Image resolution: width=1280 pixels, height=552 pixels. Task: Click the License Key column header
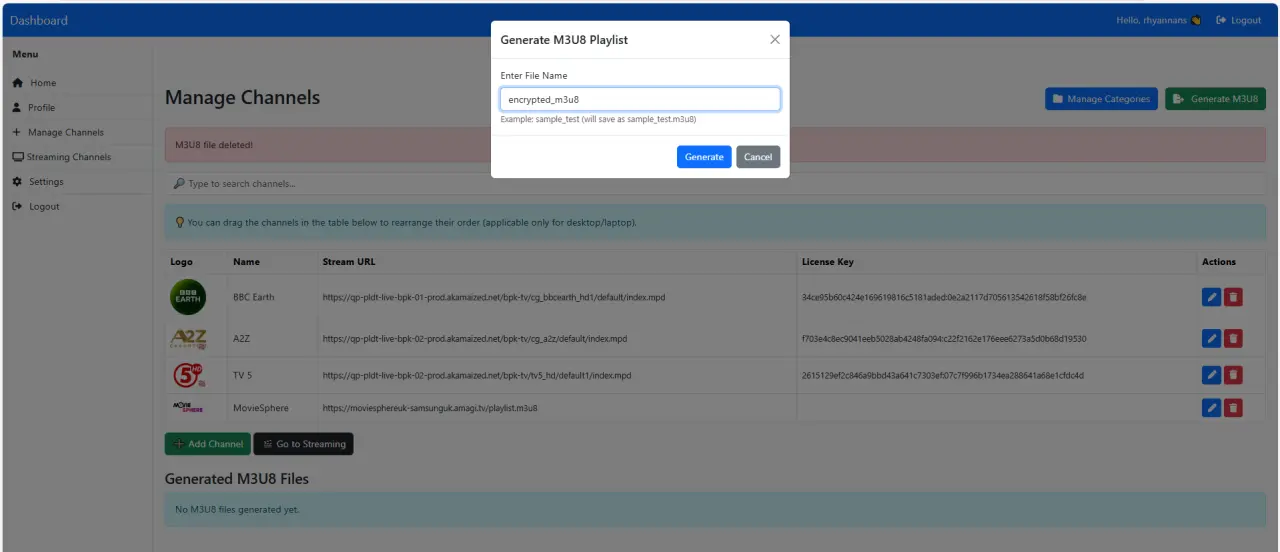coord(828,262)
